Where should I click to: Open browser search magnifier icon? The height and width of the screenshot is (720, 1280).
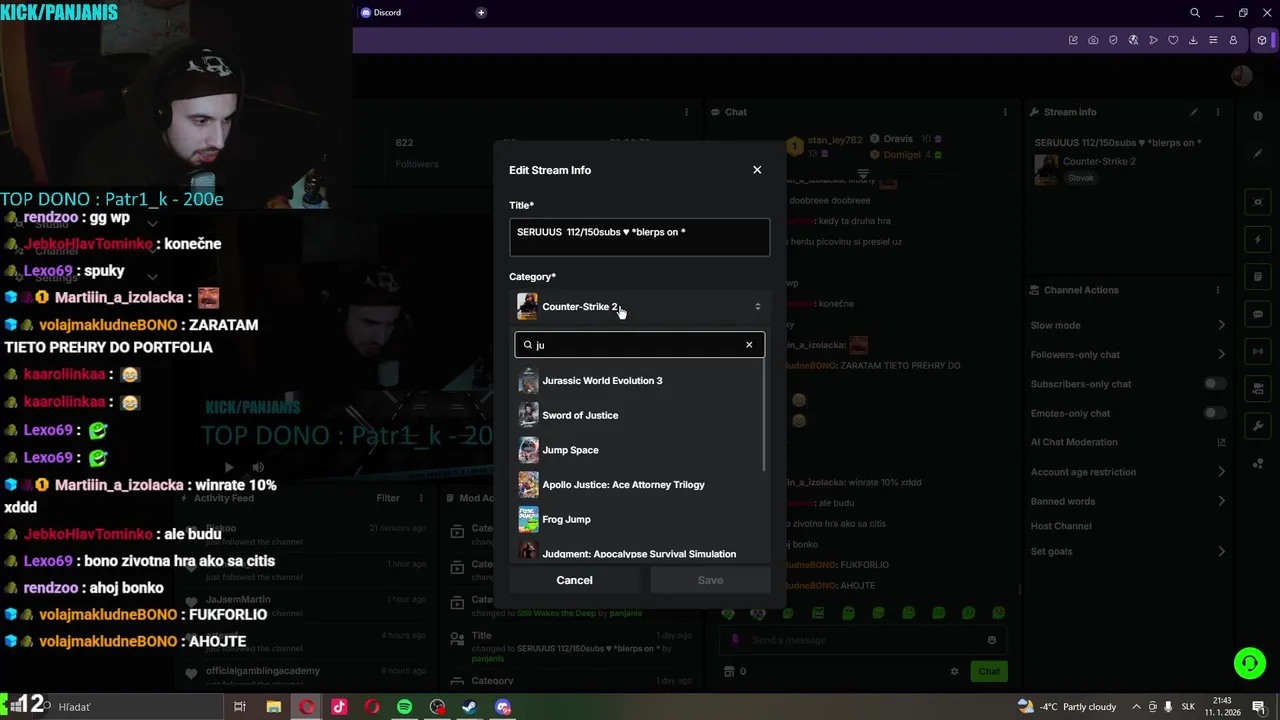point(1195,13)
